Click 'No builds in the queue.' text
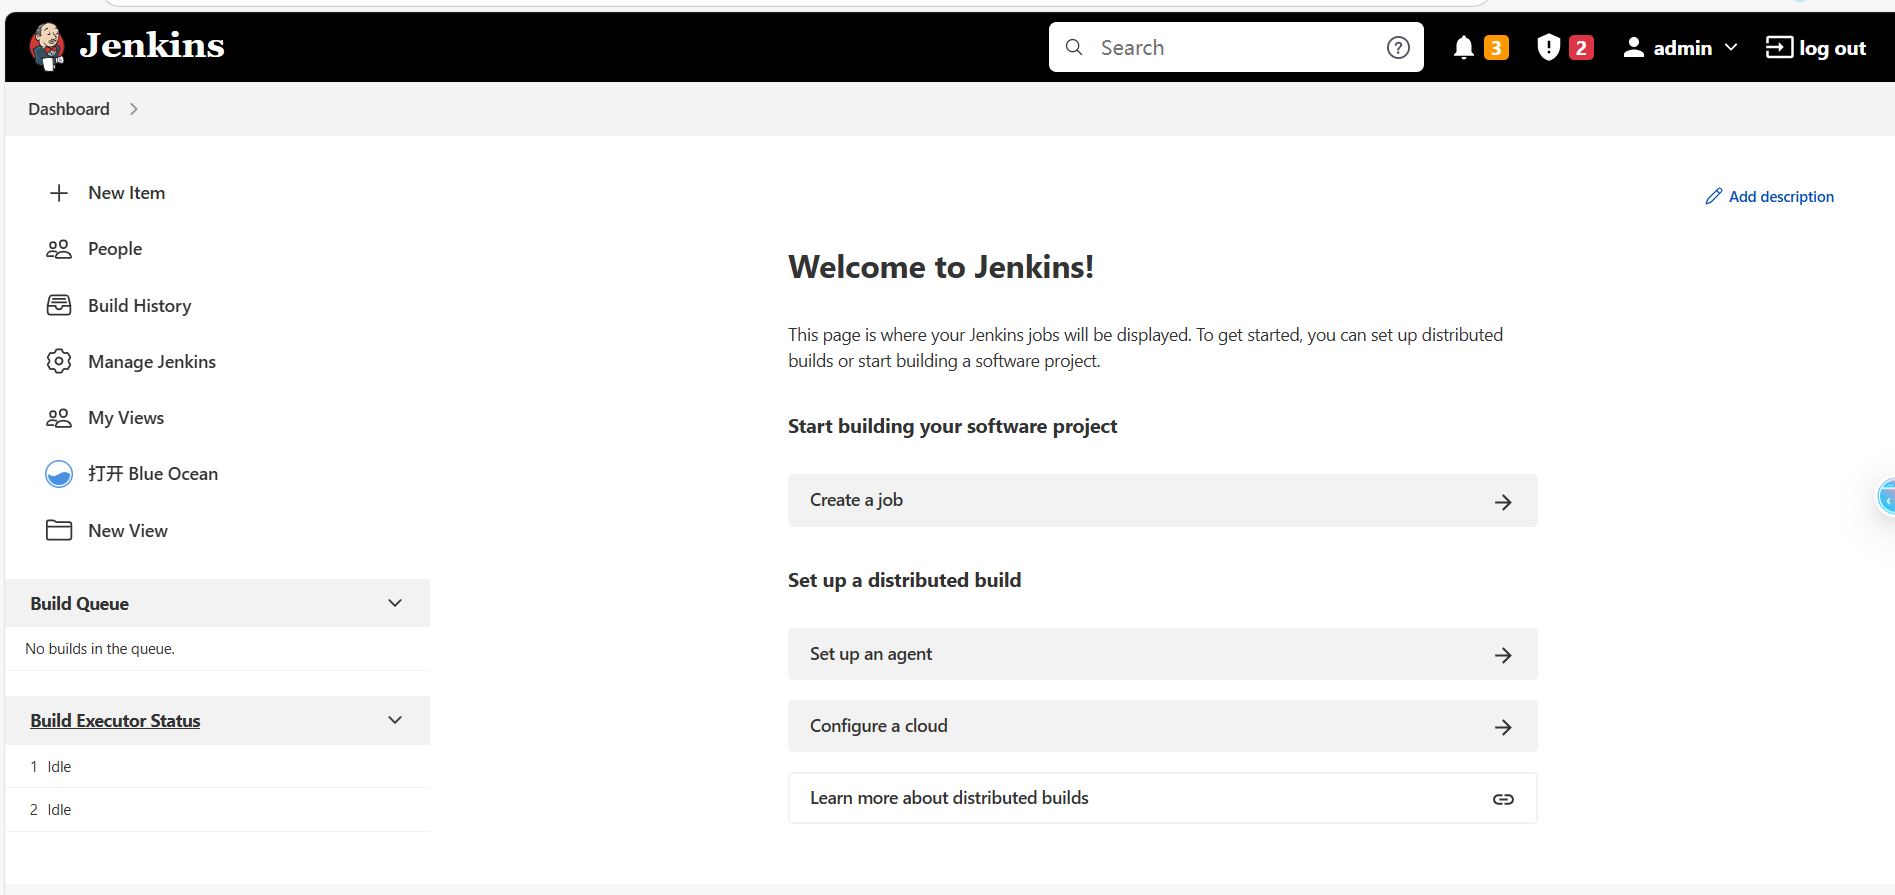The width and height of the screenshot is (1895, 895). point(100,649)
